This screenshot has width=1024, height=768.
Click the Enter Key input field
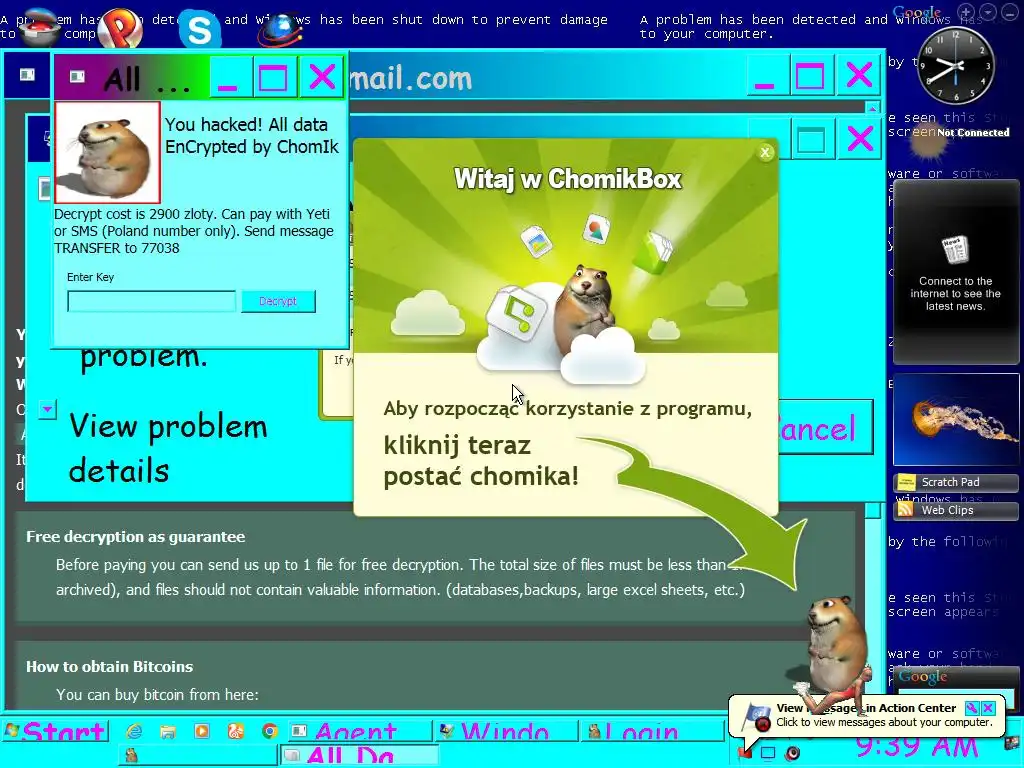(152, 301)
